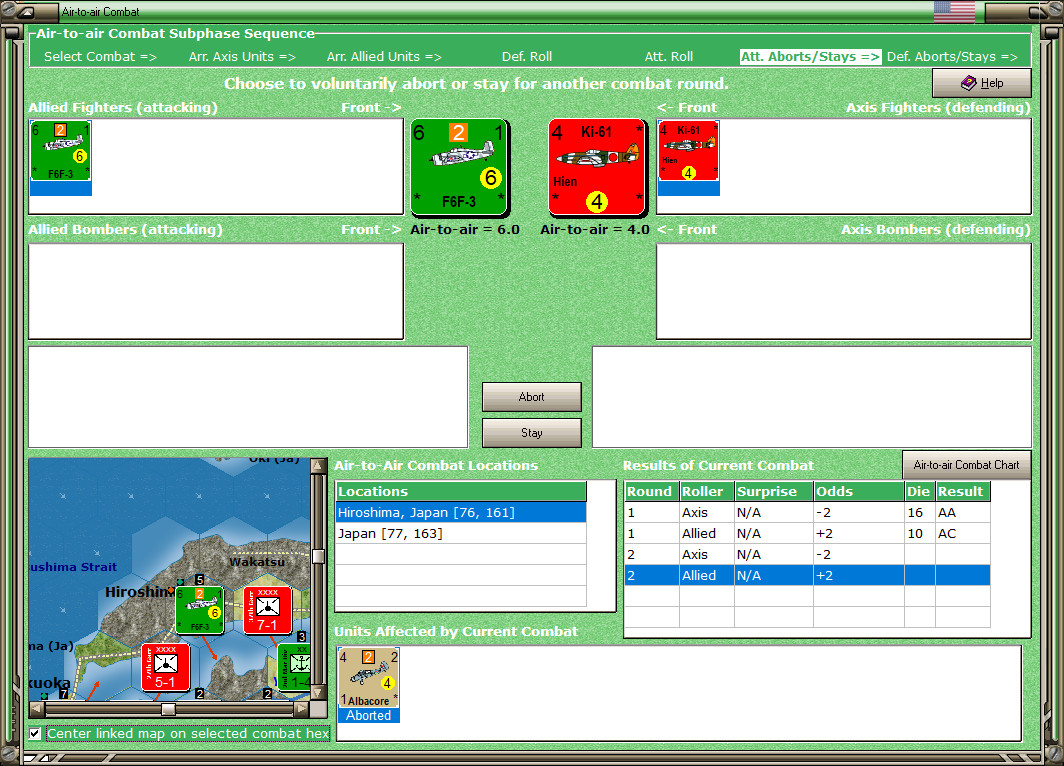Click the green 1-4 naval counter on the map

point(294,667)
